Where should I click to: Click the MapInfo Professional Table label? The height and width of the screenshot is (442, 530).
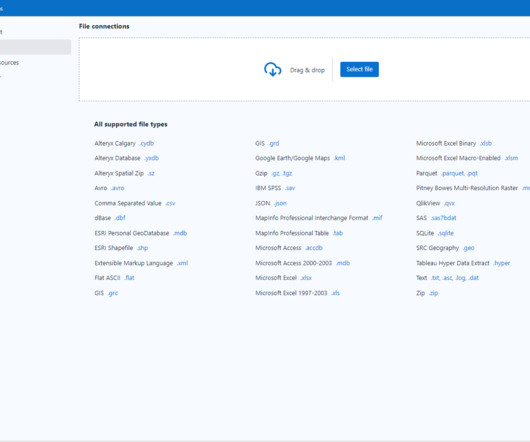[x=292, y=233]
